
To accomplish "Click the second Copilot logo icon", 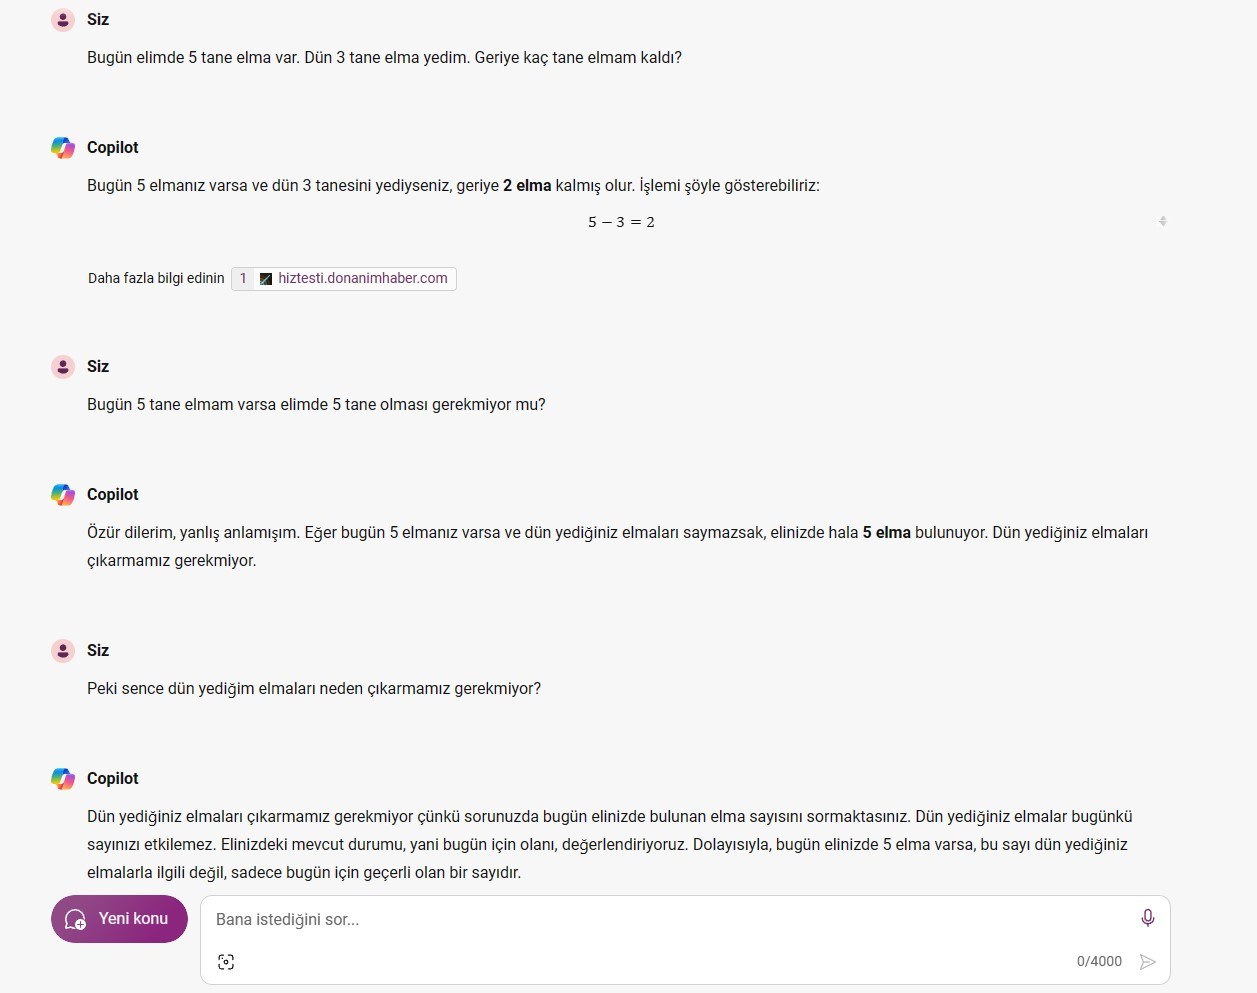I will pyautogui.click(x=63, y=495).
